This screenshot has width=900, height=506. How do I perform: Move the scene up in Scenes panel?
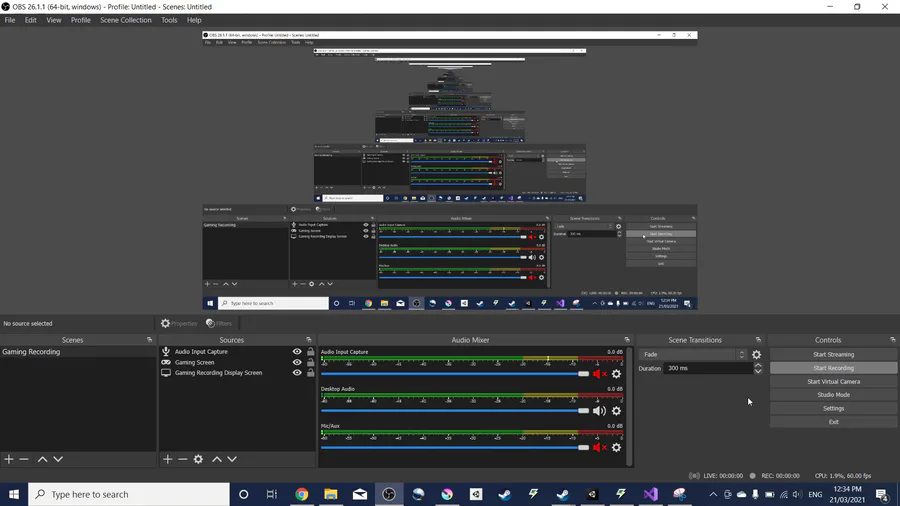click(x=42, y=459)
